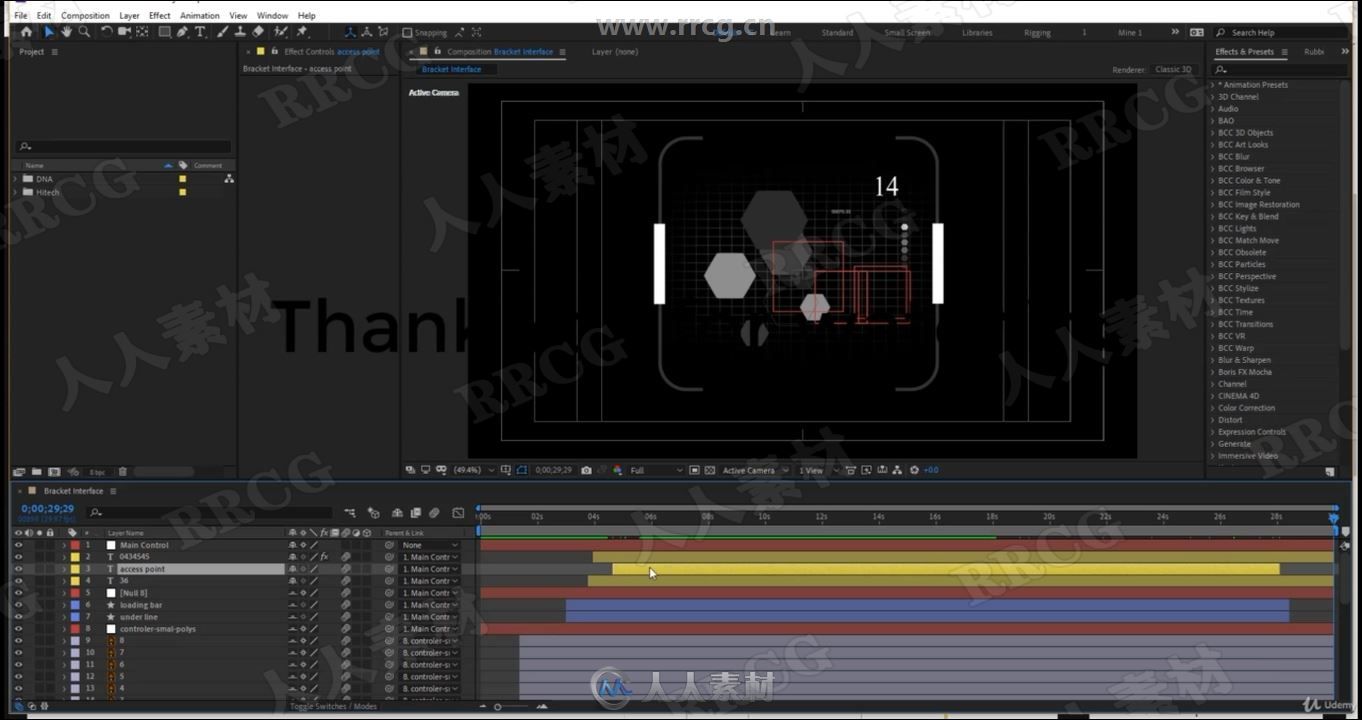Hide the under line layer eye
The image size is (1362, 720).
point(18,617)
